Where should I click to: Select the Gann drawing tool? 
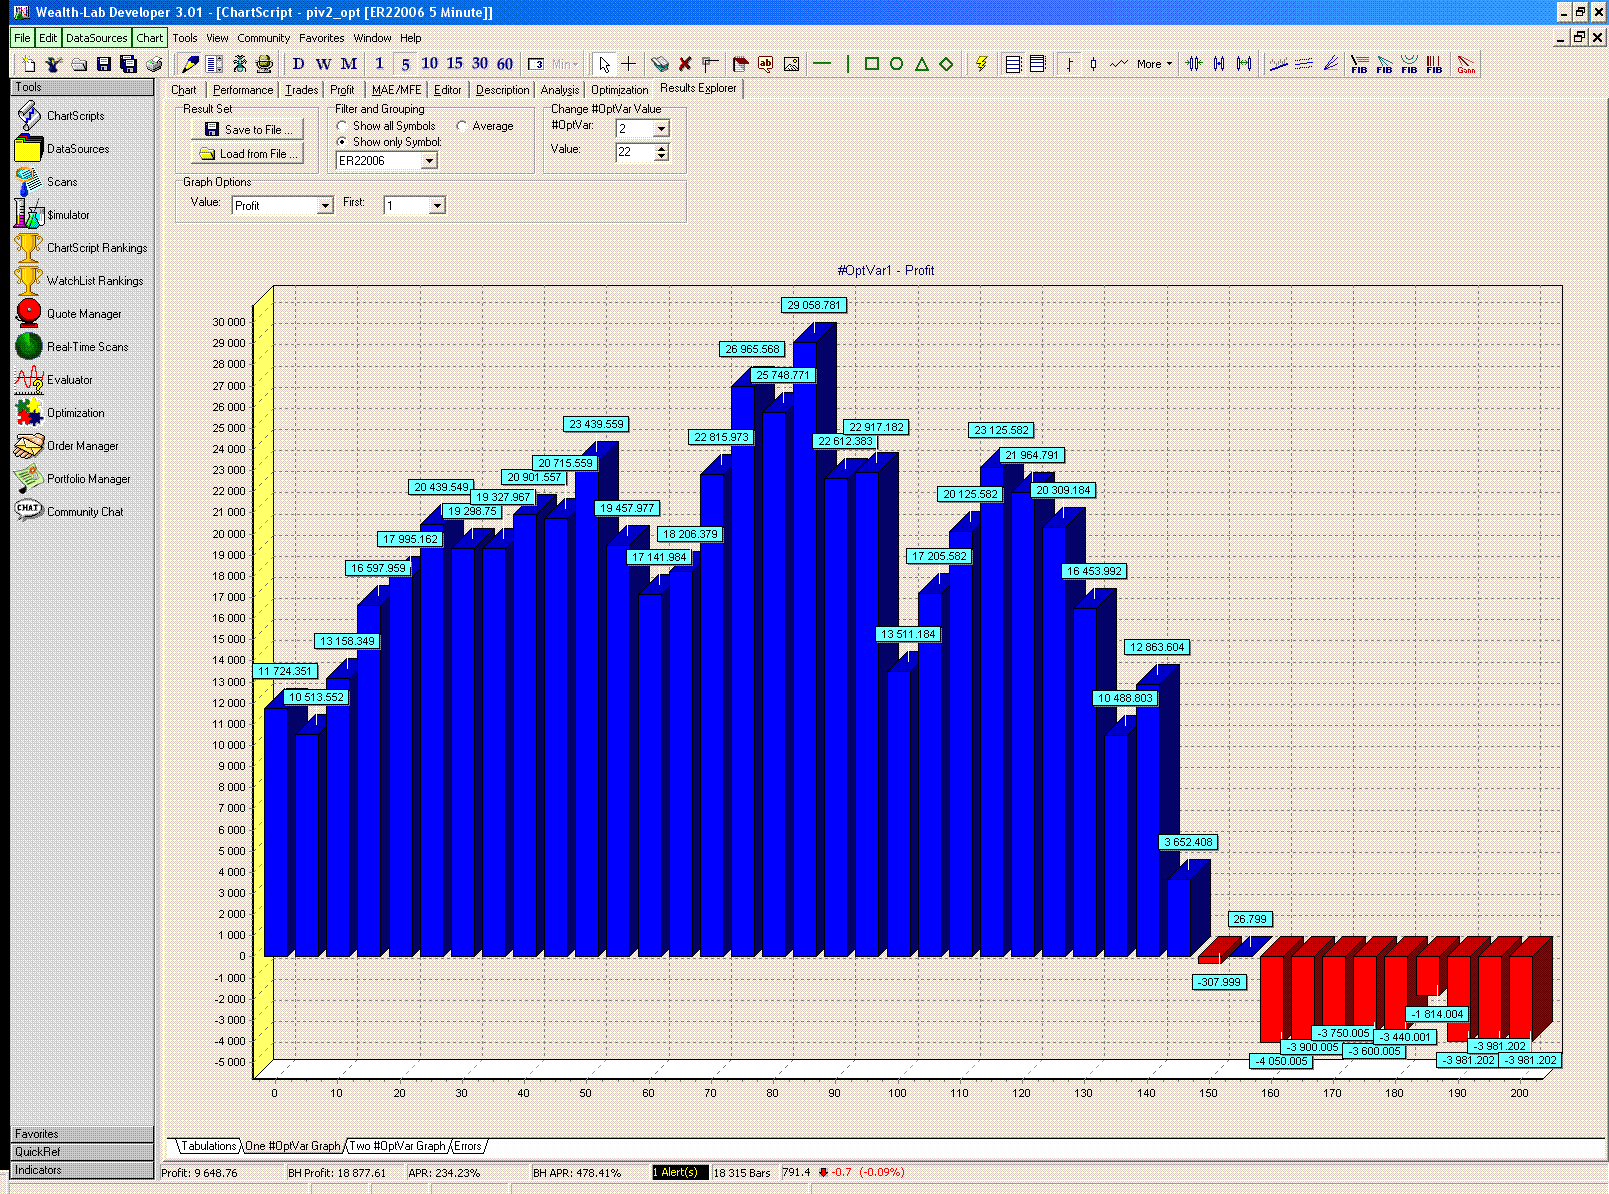point(1466,64)
